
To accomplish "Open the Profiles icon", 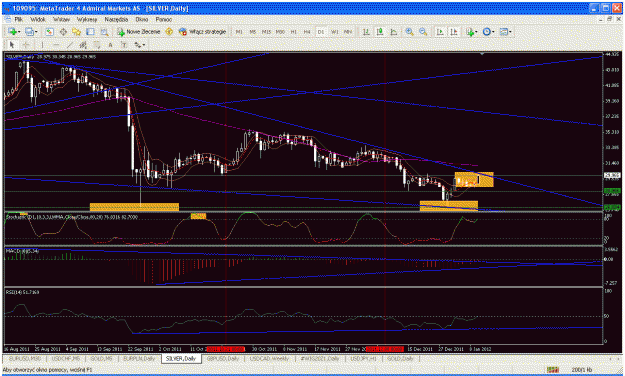I will [29, 31].
